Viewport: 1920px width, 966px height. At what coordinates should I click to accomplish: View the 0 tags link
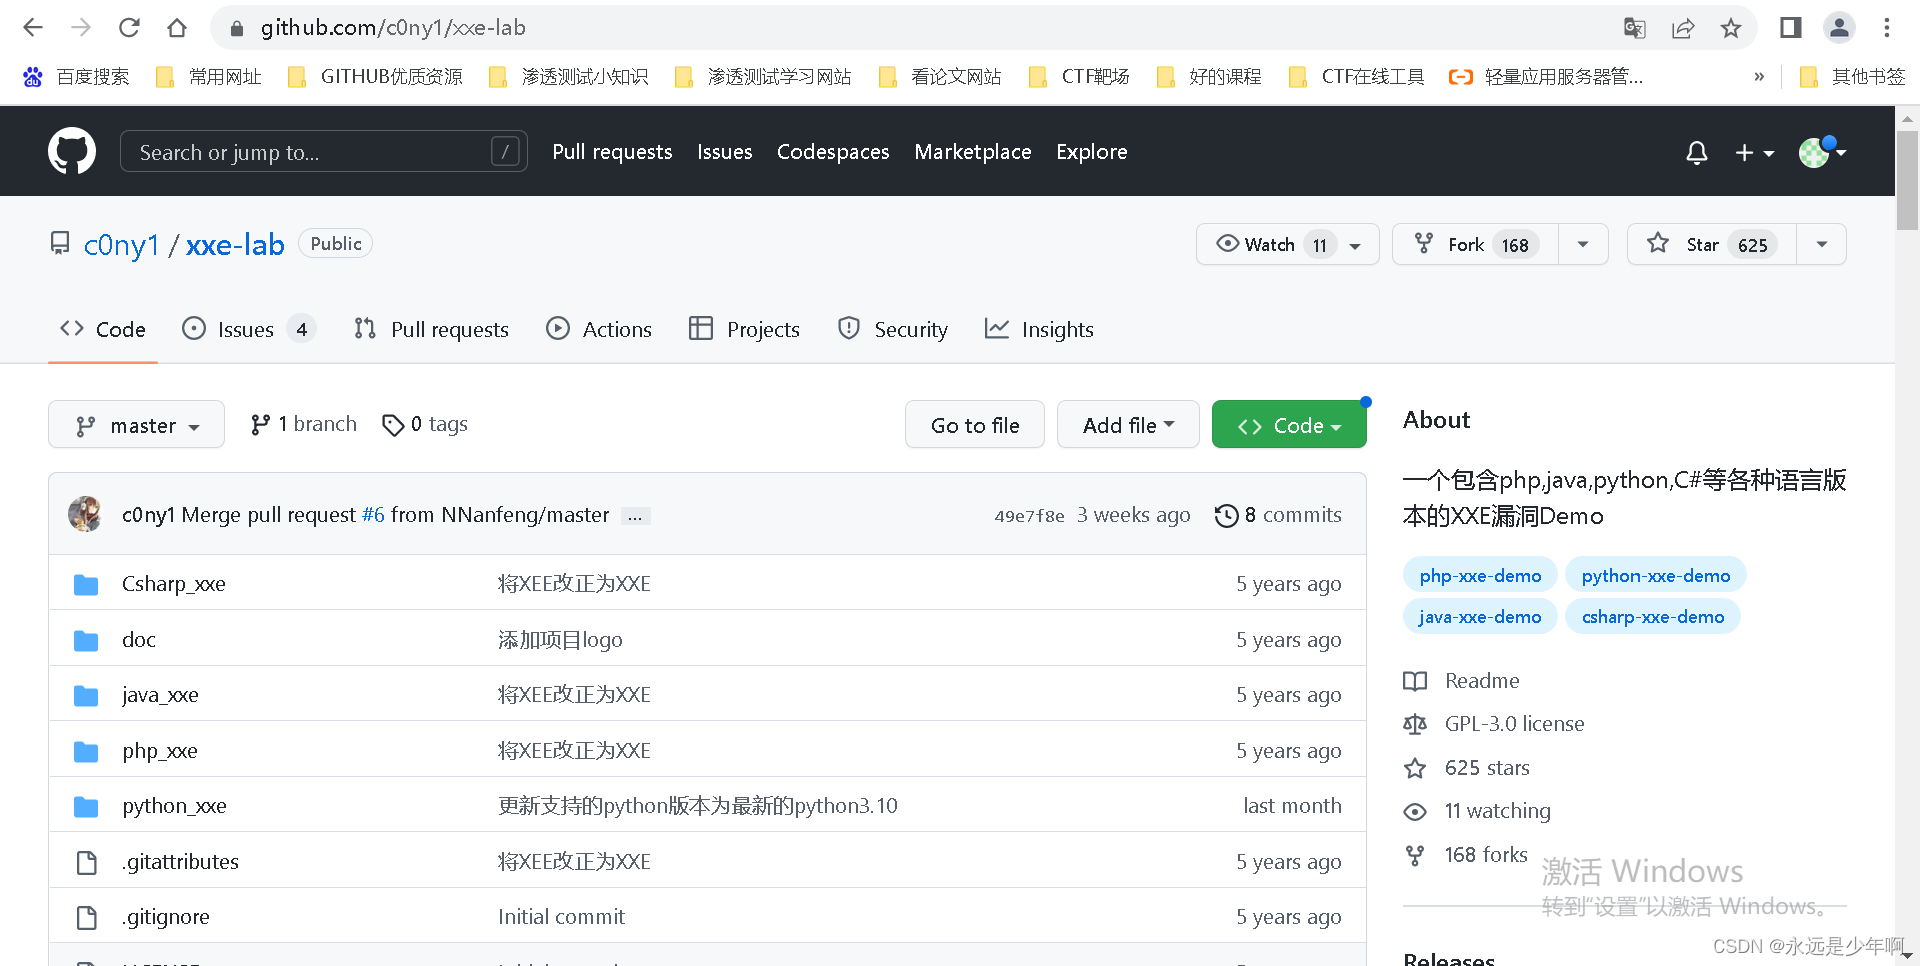(x=425, y=425)
